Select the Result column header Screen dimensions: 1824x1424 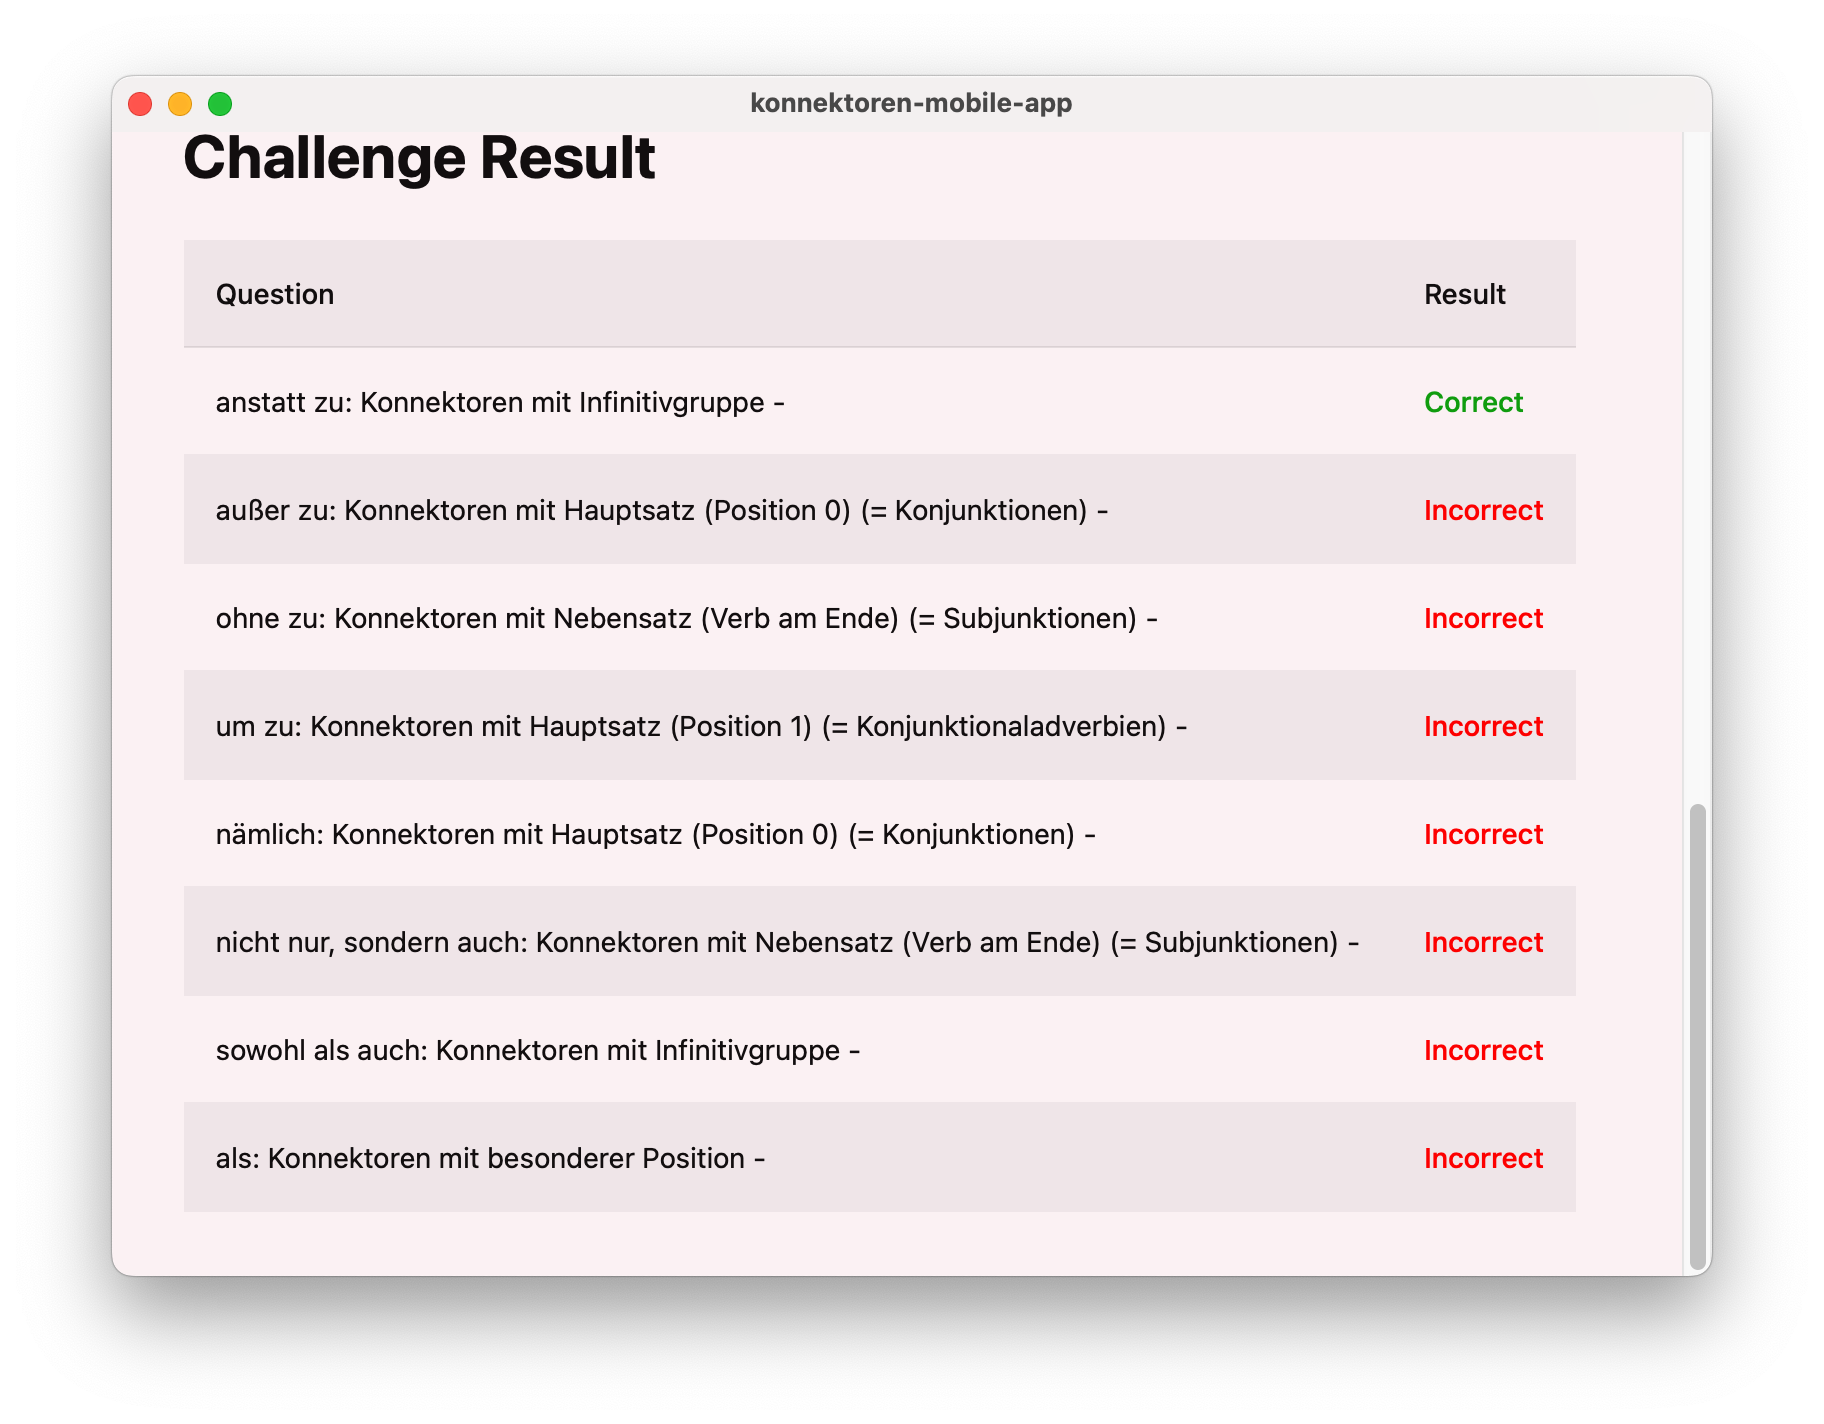pos(1464,294)
